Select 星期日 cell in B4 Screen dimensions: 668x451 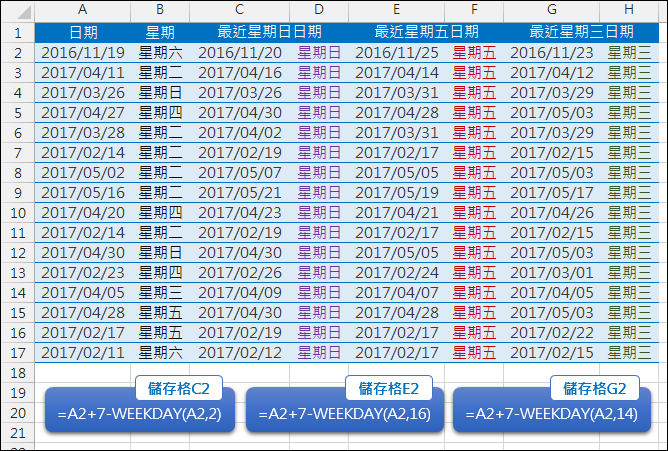160,93
